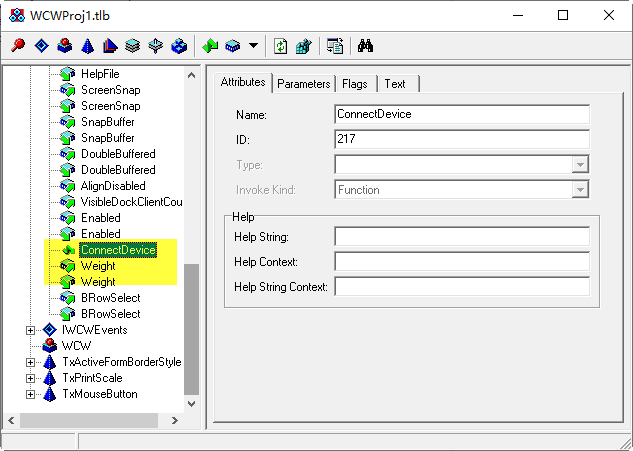
Task: Click the tree's horizontal scrollbar thumb
Action: (x=89, y=420)
